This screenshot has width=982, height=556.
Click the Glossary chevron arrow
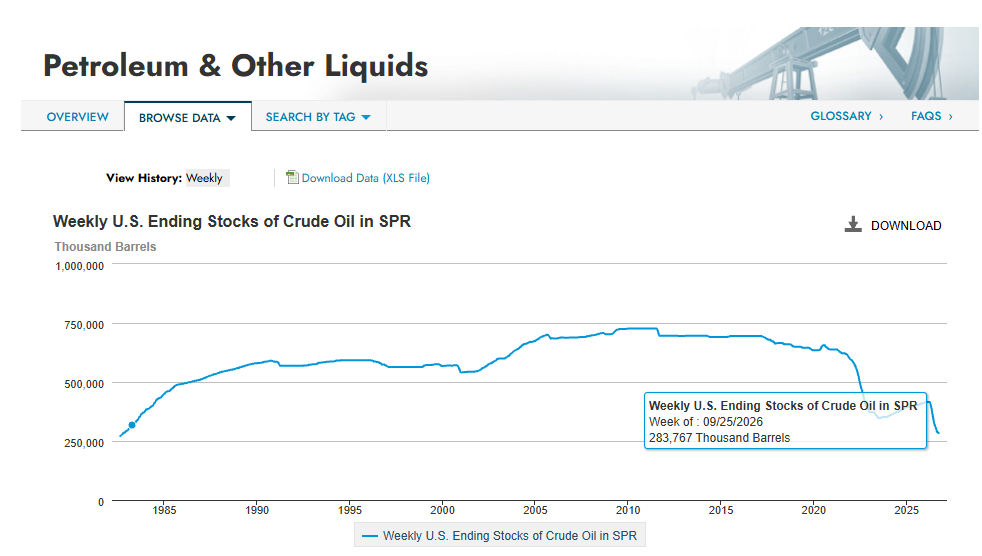881,116
